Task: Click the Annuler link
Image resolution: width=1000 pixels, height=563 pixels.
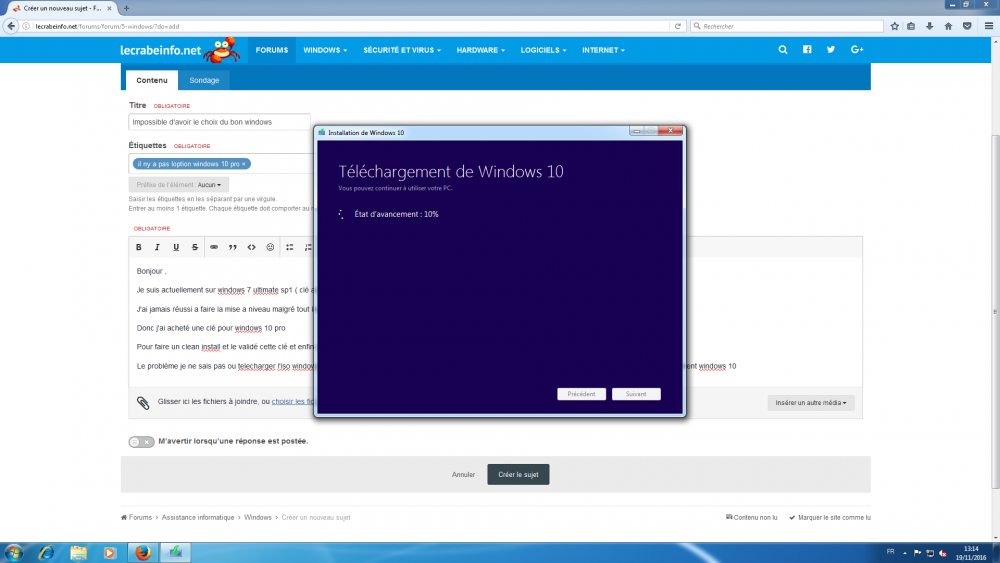Action: [463, 475]
